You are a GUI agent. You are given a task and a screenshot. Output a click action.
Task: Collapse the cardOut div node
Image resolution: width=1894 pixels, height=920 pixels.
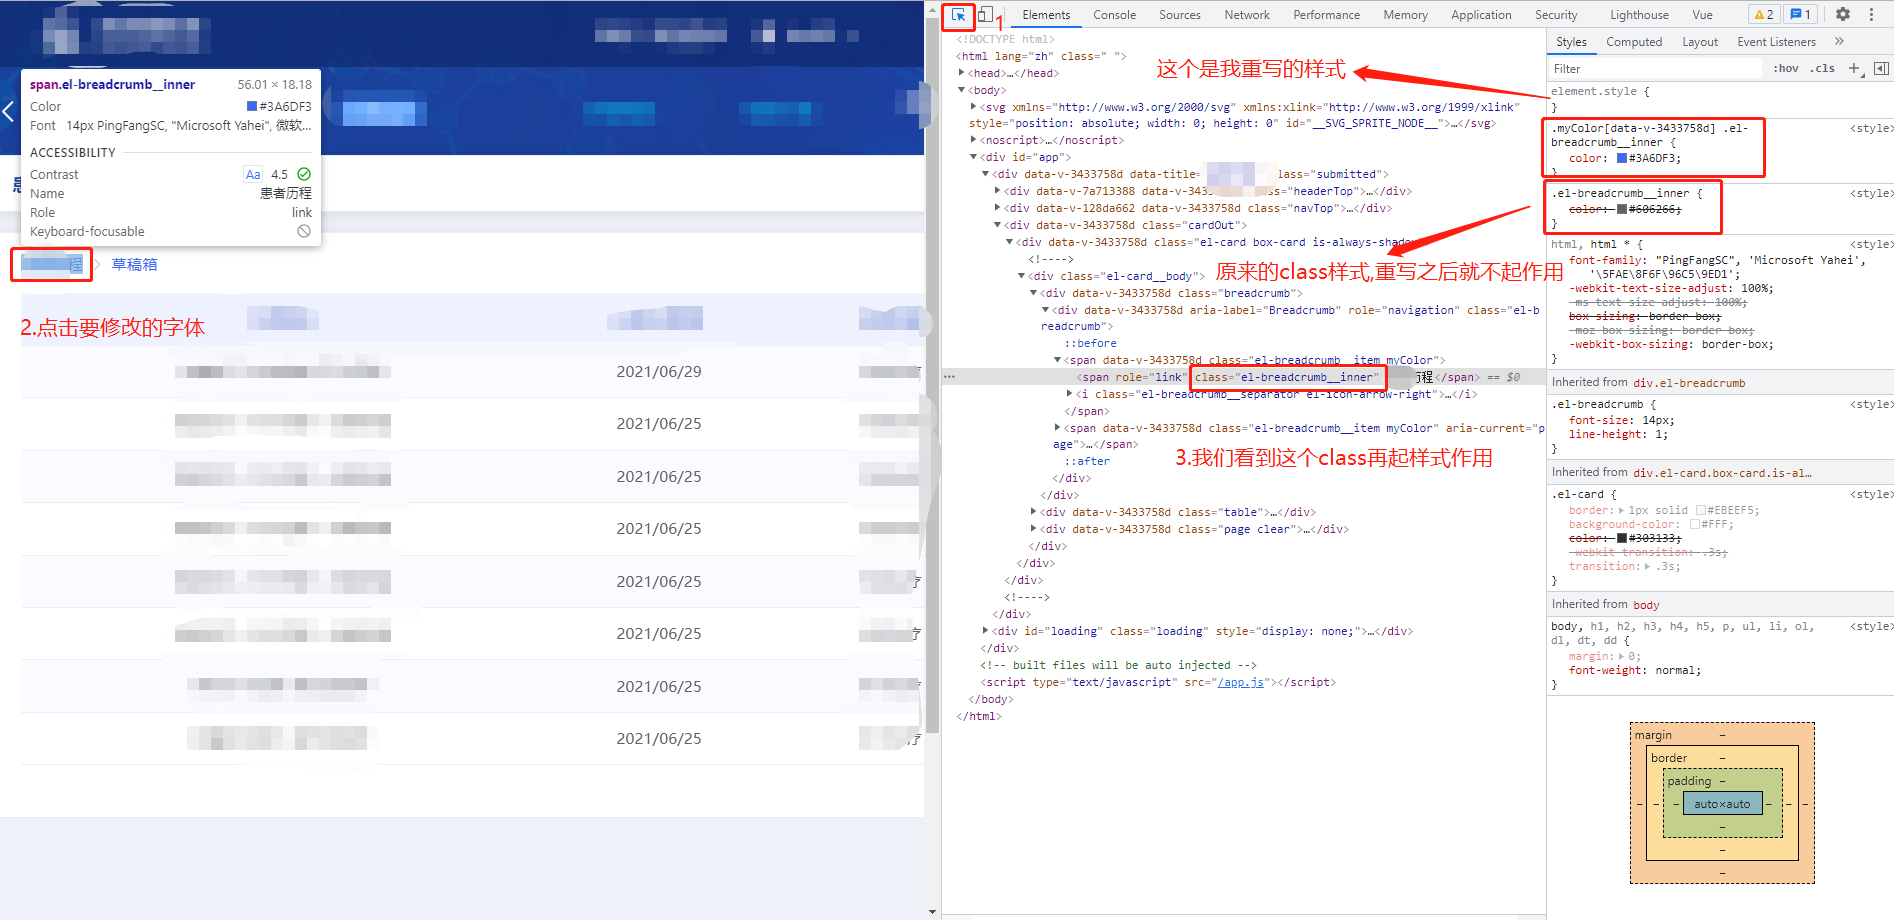998,225
